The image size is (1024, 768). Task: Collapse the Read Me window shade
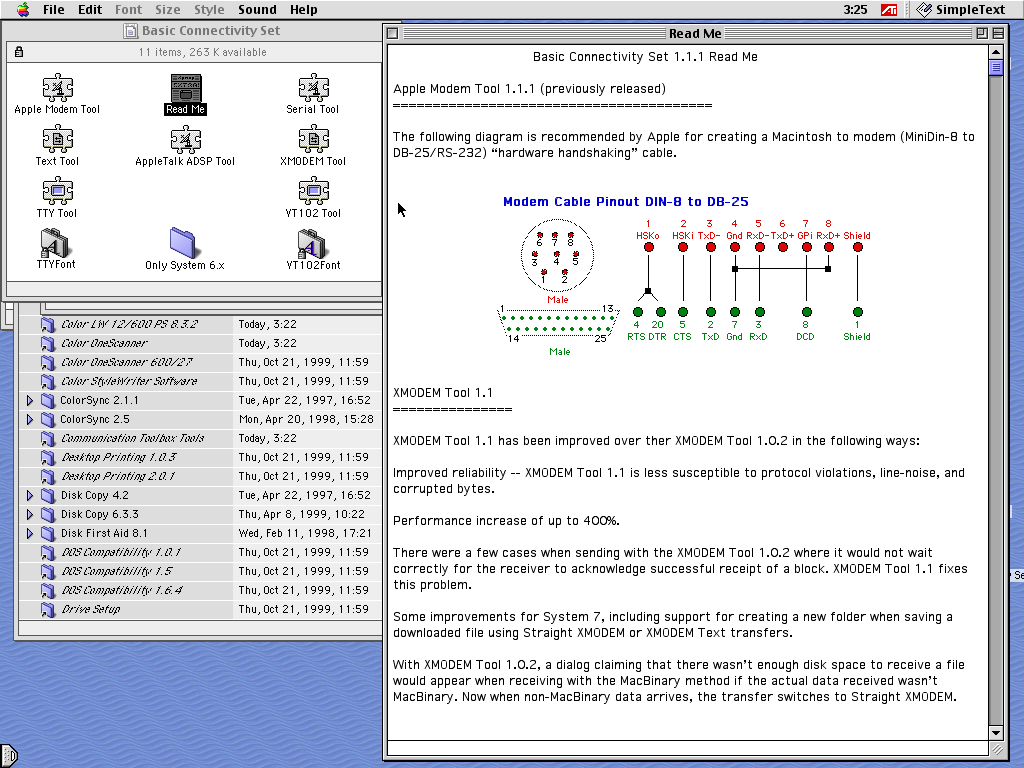998,33
